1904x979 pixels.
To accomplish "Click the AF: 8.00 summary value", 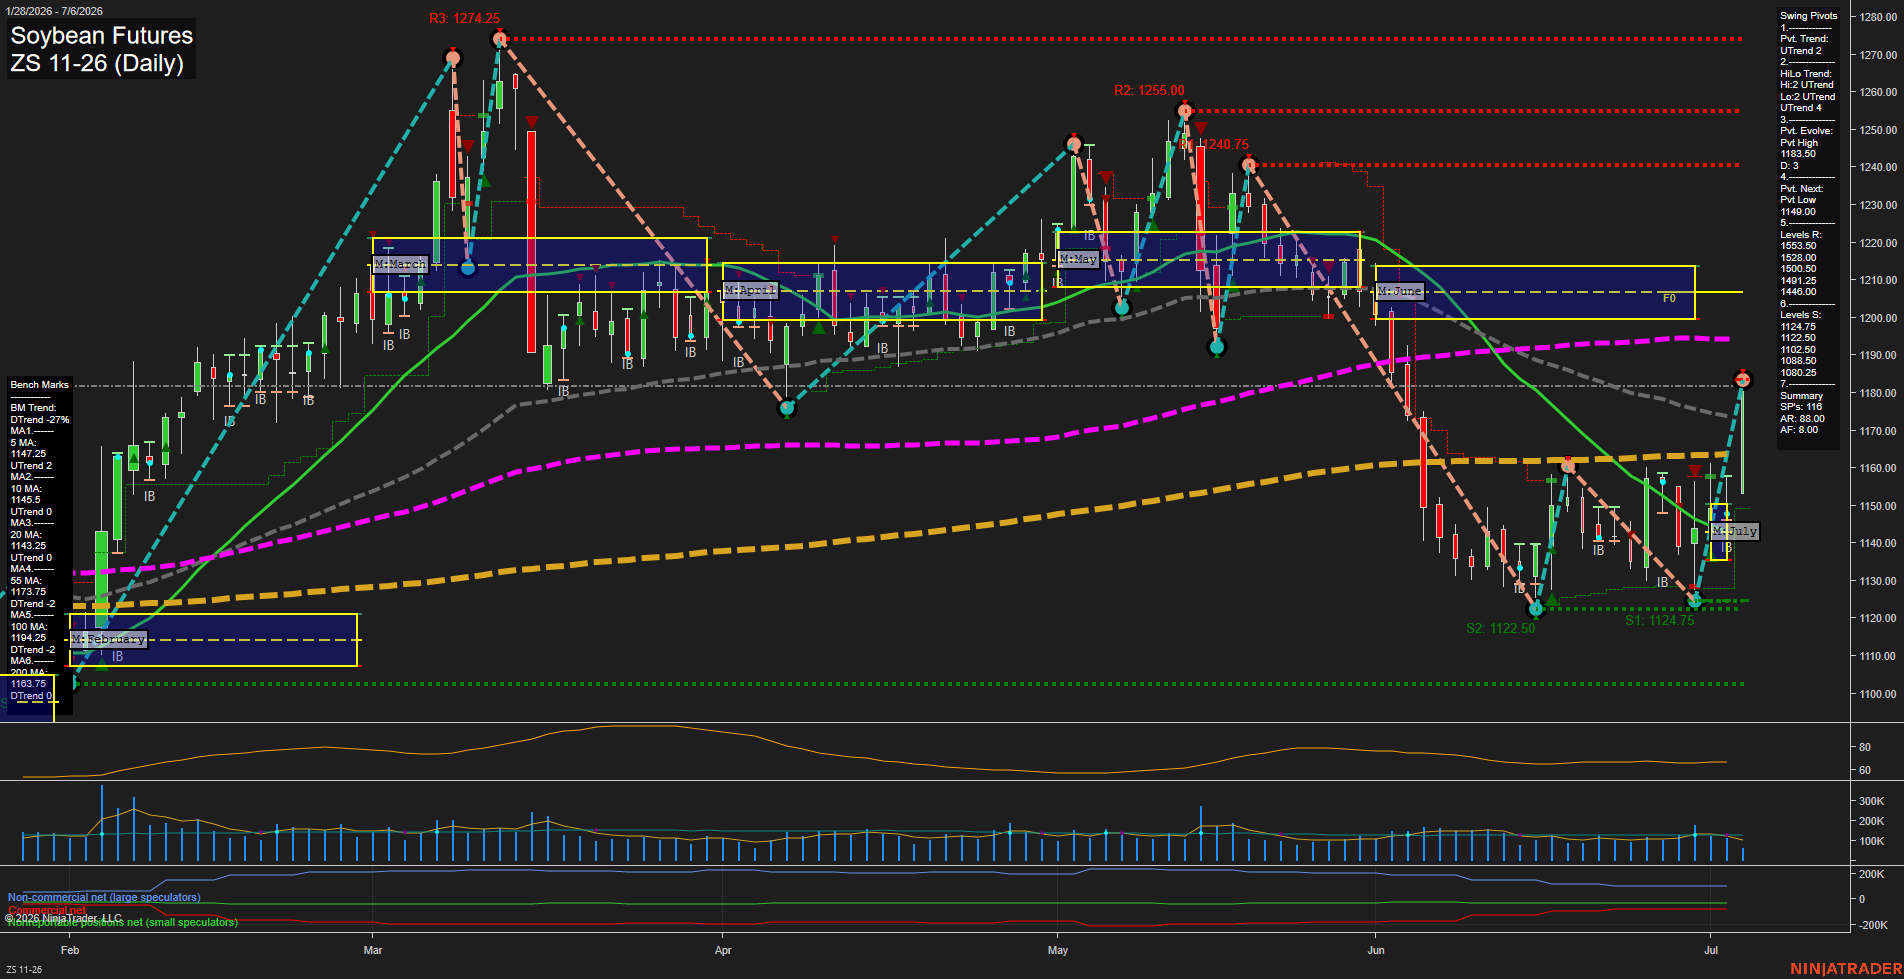I will click(1799, 430).
